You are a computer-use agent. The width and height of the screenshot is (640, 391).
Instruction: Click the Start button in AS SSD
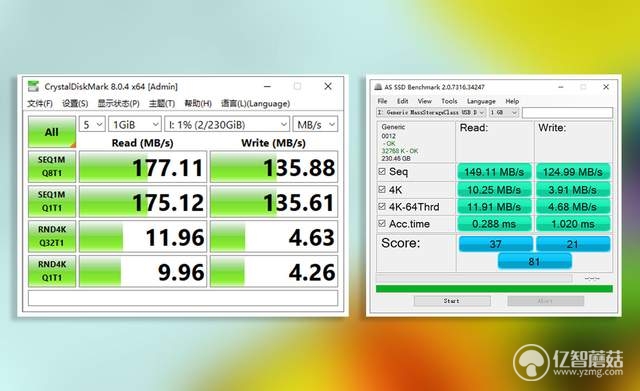(x=452, y=301)
